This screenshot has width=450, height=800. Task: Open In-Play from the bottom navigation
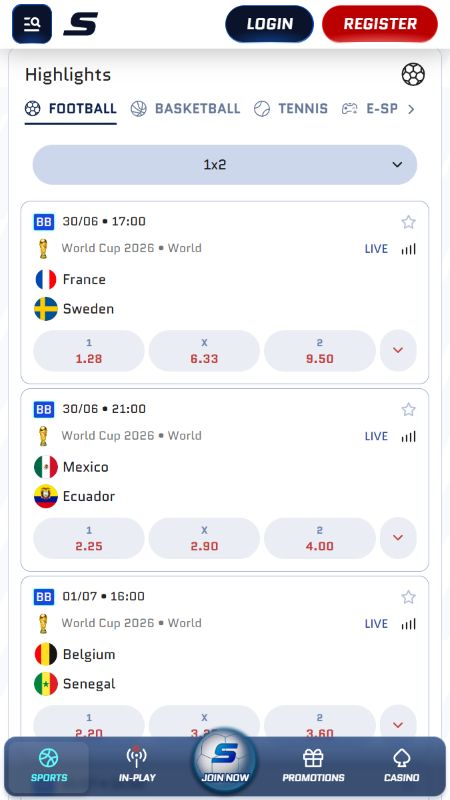pyautogui.click(x=137, y=765)
